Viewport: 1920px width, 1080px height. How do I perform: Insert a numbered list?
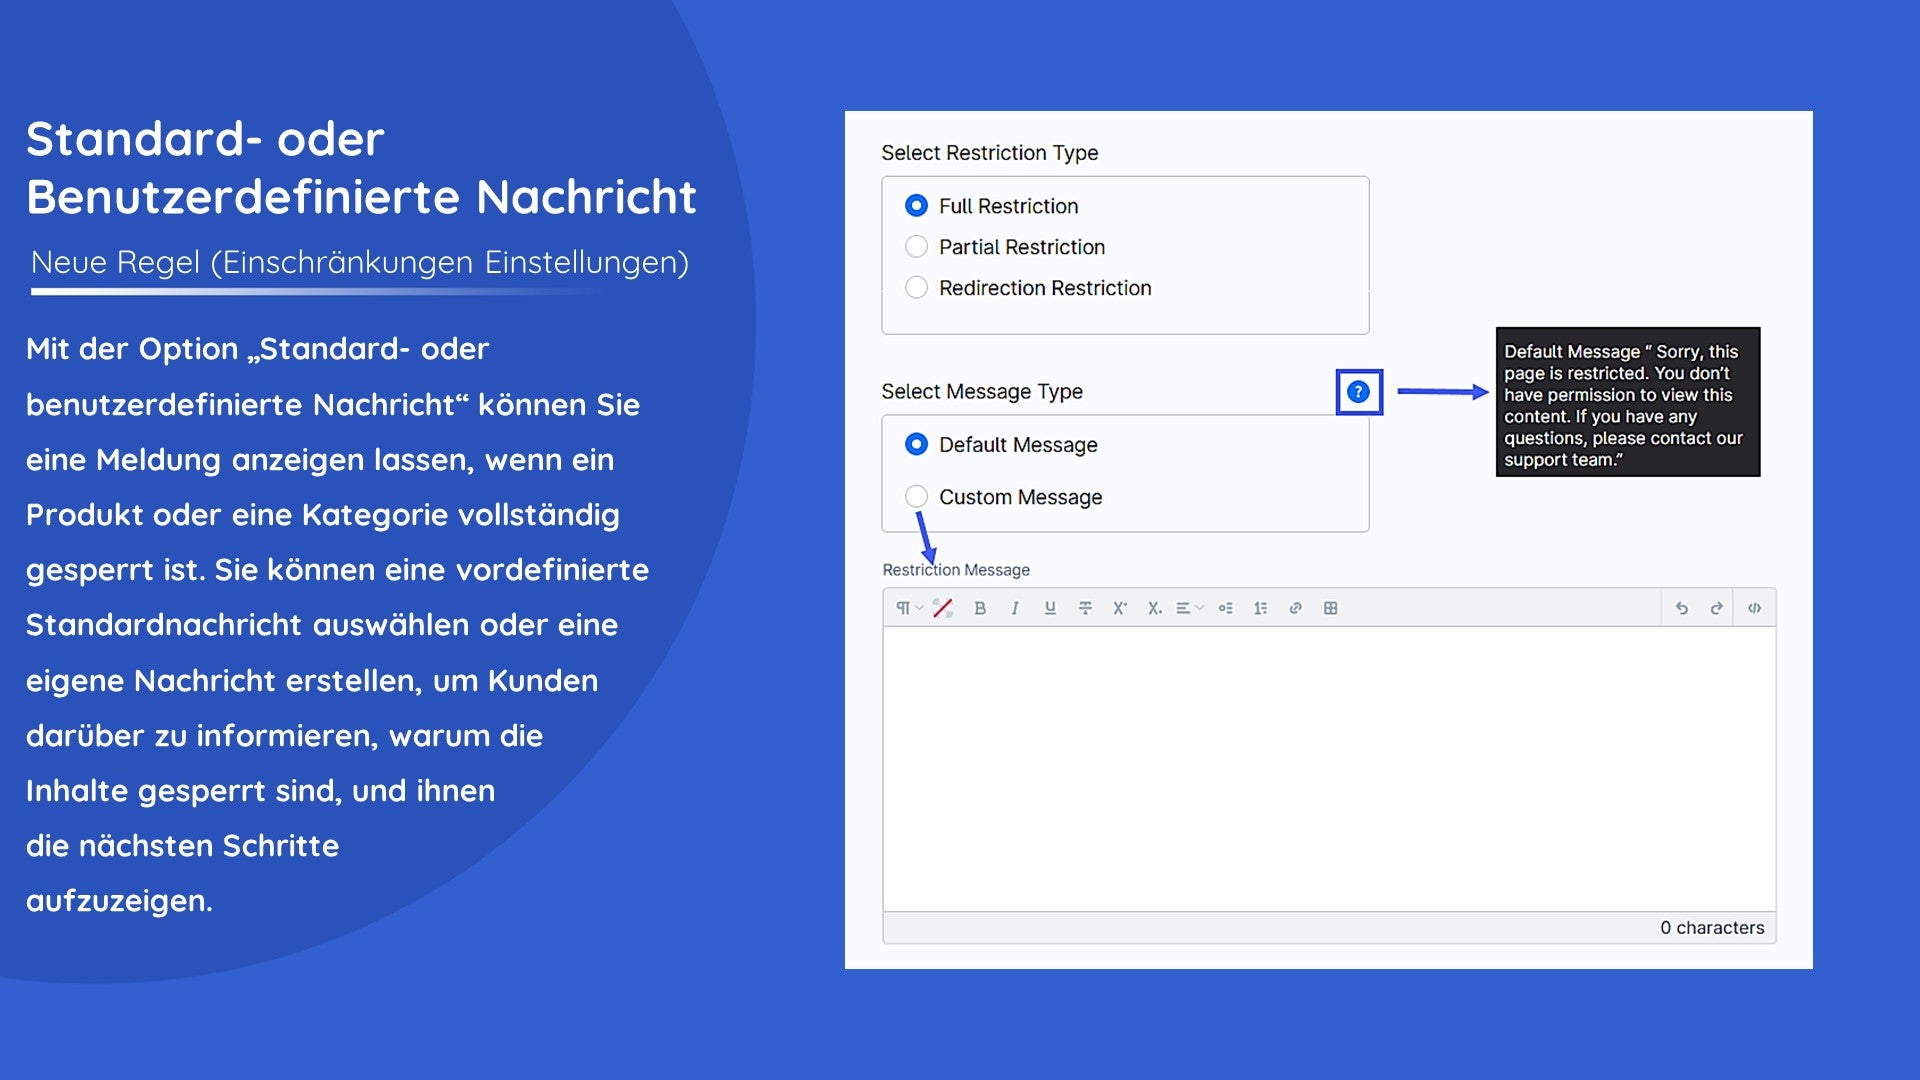coord(1260,608)
